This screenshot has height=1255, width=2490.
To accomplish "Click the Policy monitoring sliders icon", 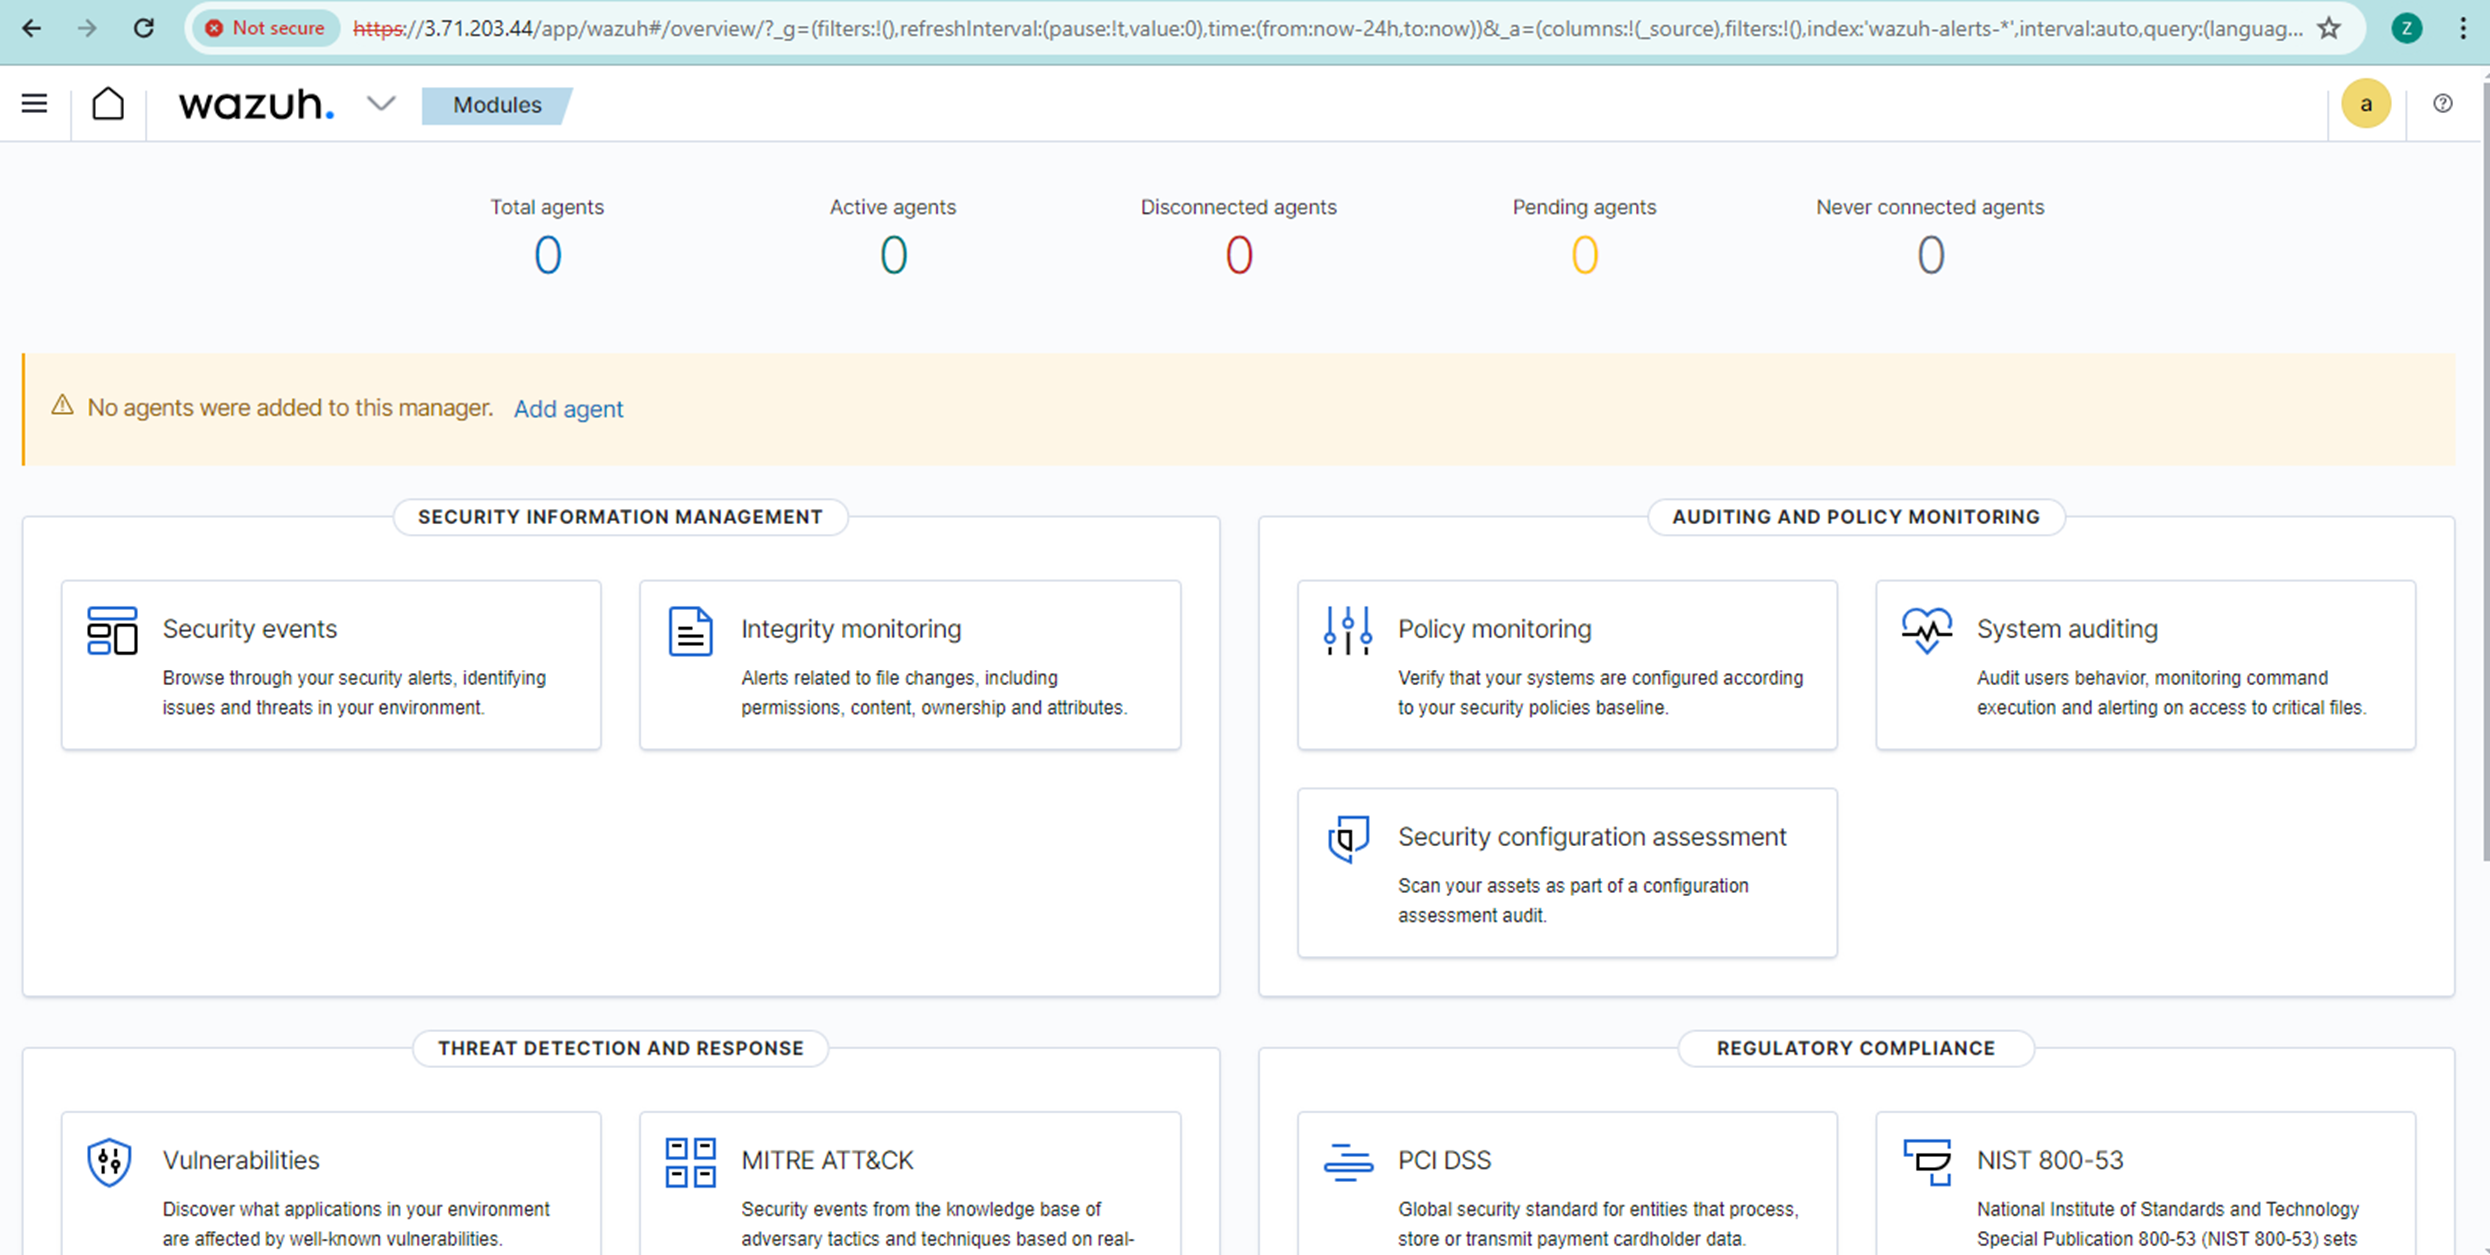I will 1347,631.
